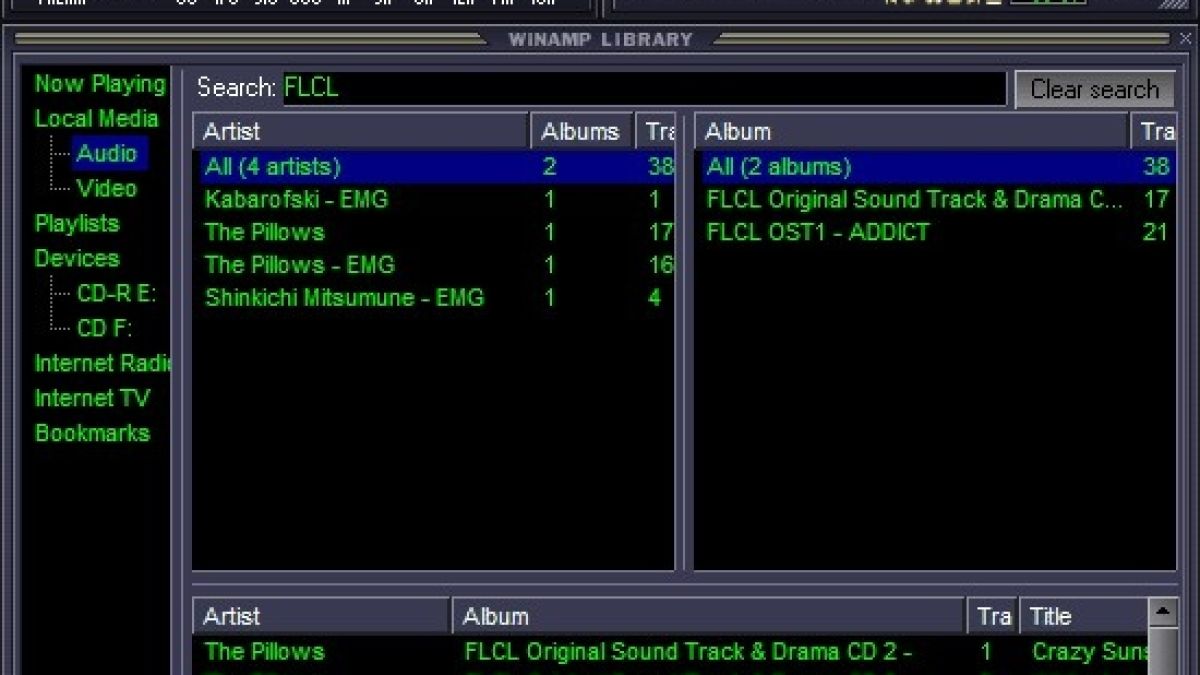
Task: Click the Crazy Suns title cell
Action: click(x=1090, y=652)
